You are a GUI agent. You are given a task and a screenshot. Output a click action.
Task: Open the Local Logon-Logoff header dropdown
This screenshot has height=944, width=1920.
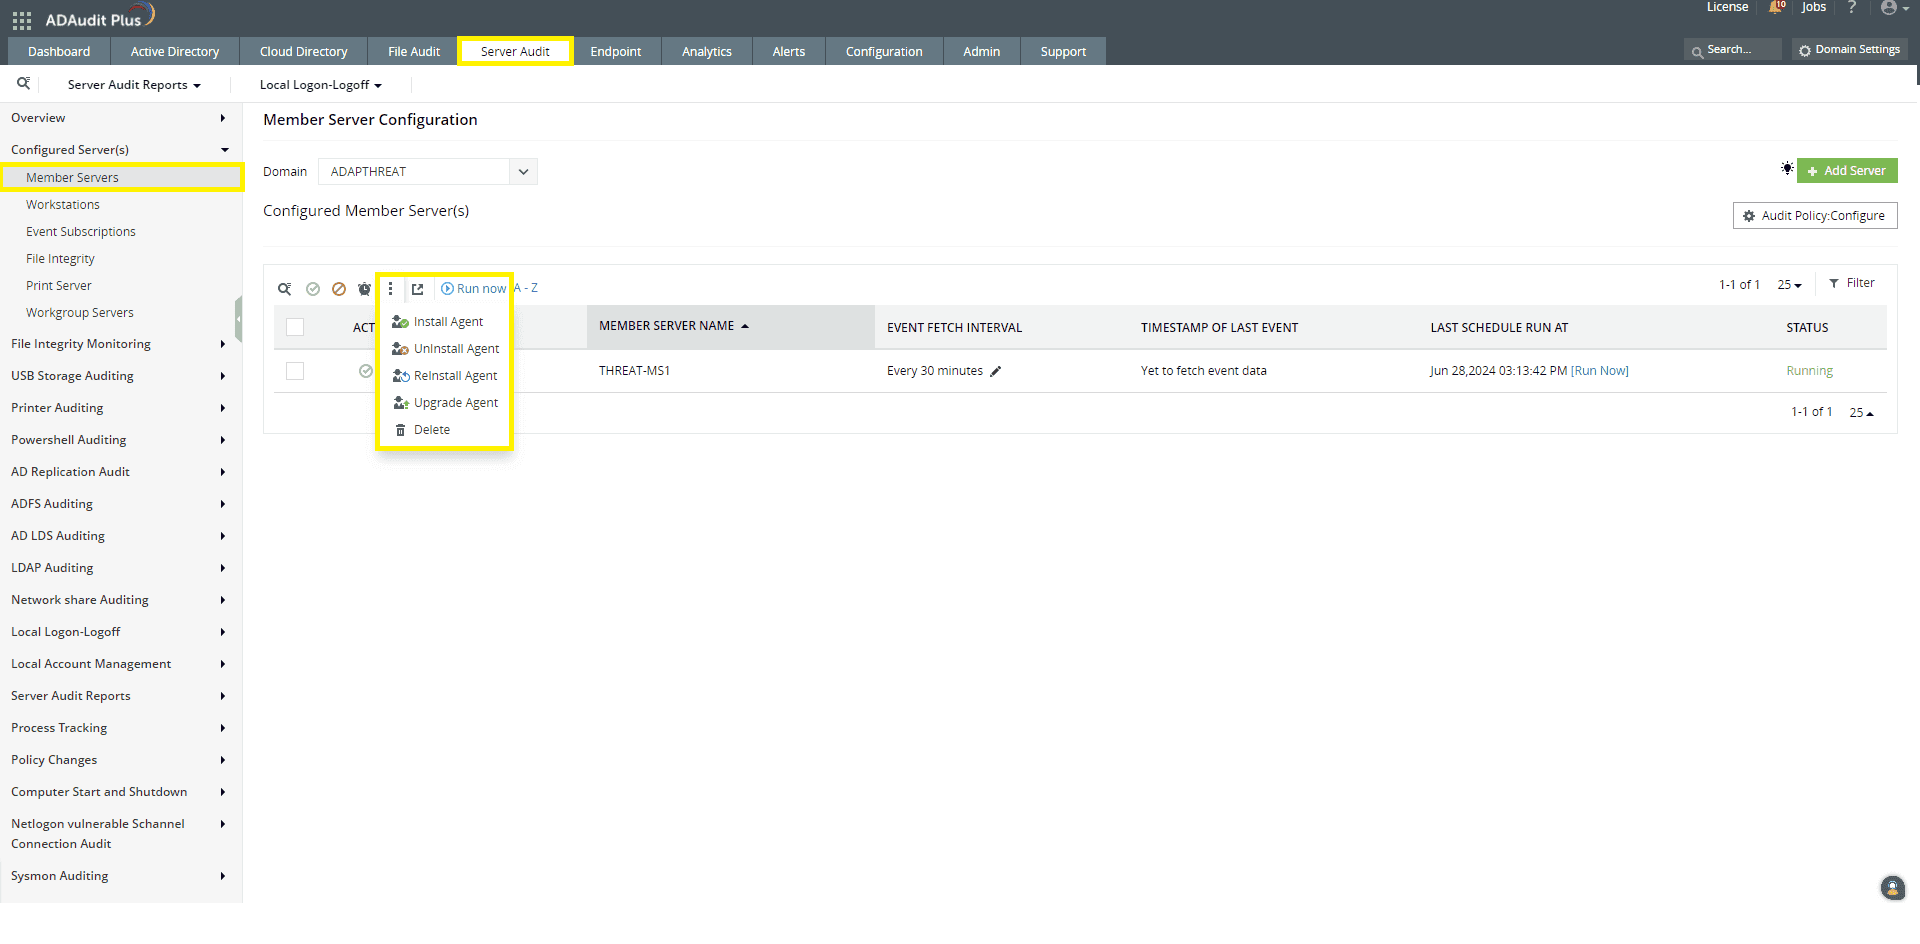[320, 85]
